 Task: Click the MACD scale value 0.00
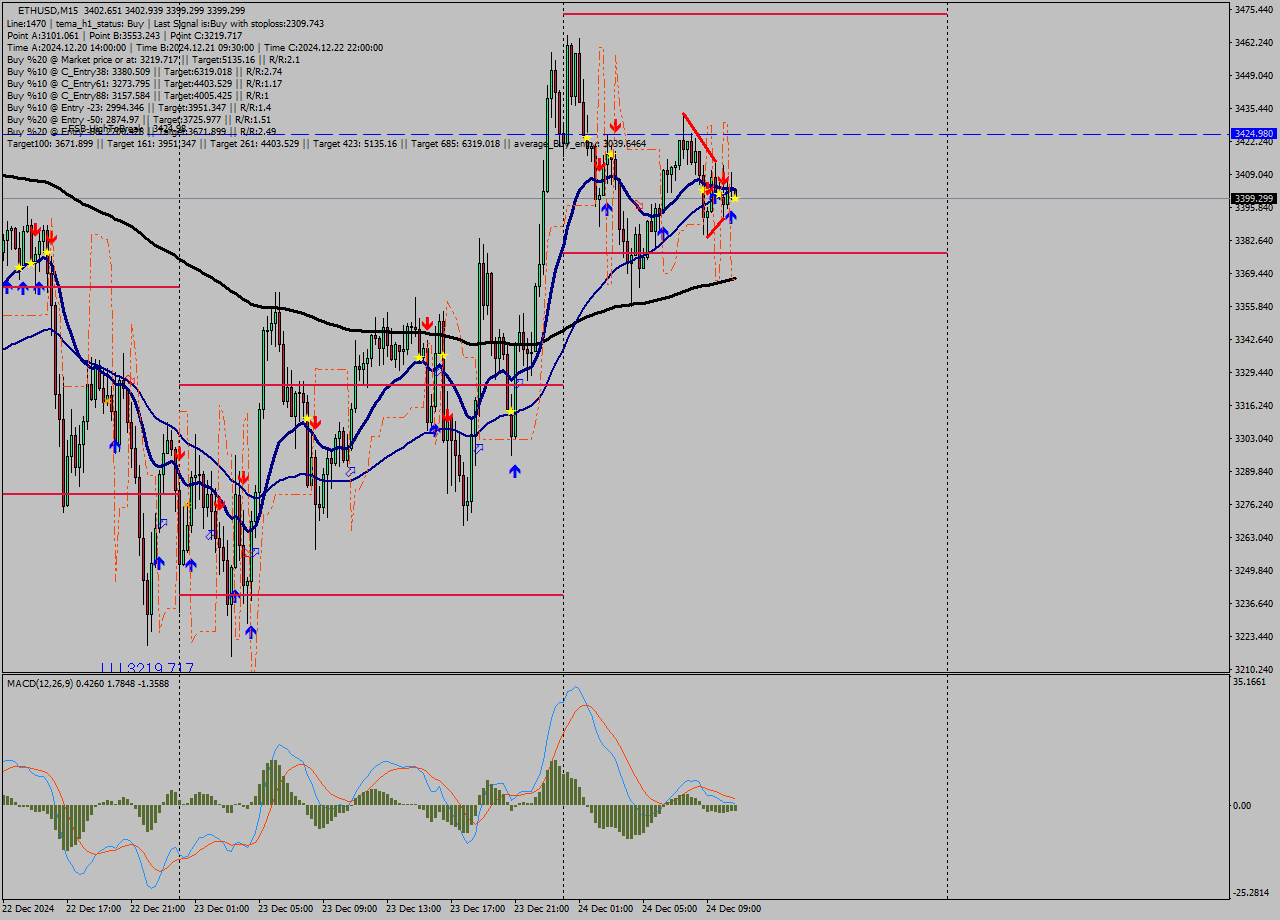click(x=1242, y=805)
